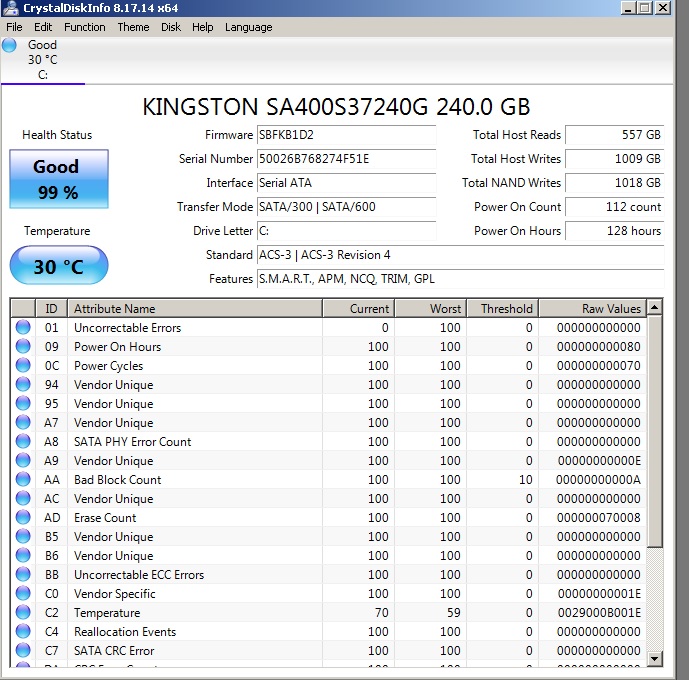Click scroll down arrow of attribute list
Image resolution: width=689 pixels, height=680 pixels.
655,658
